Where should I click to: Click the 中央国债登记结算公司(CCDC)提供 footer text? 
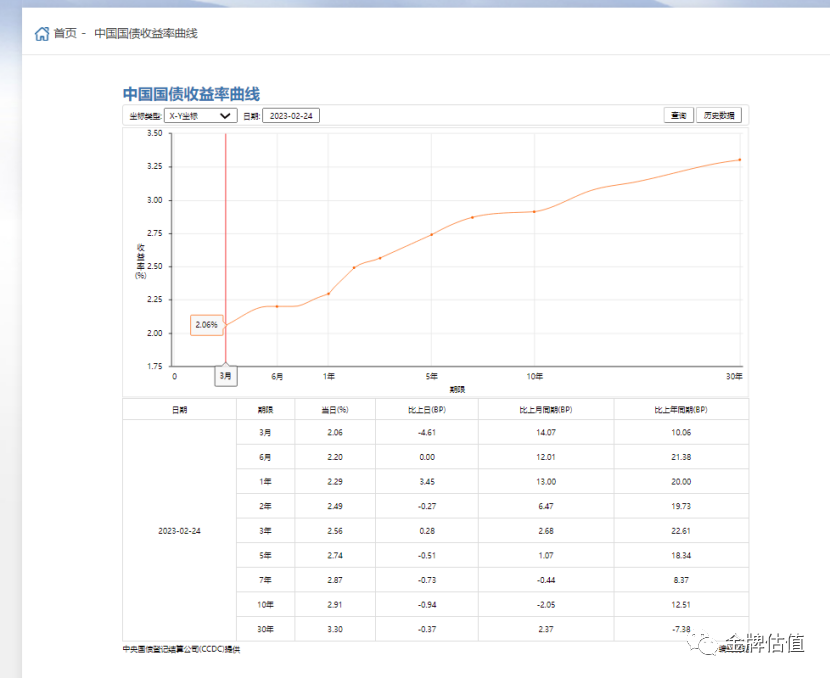(x=181, y=649)
